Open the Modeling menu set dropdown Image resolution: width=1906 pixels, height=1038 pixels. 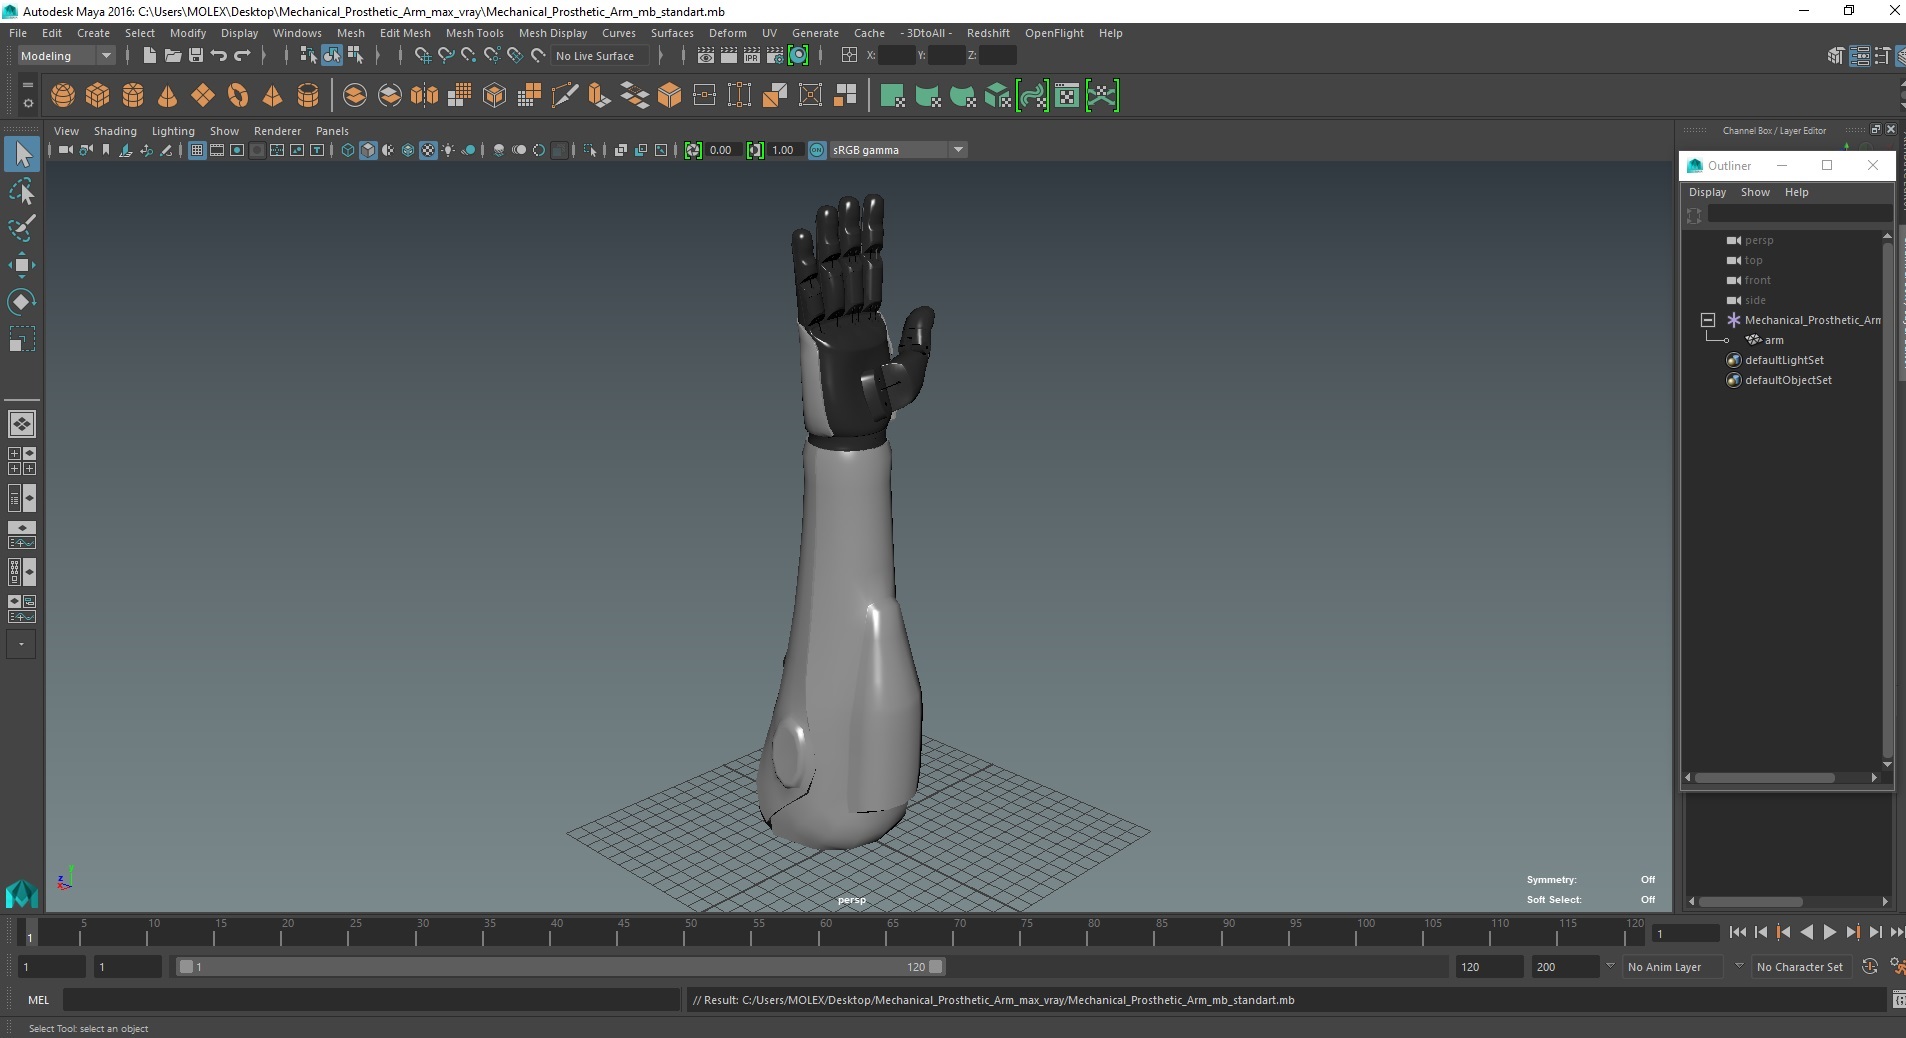tap(66, 56)
